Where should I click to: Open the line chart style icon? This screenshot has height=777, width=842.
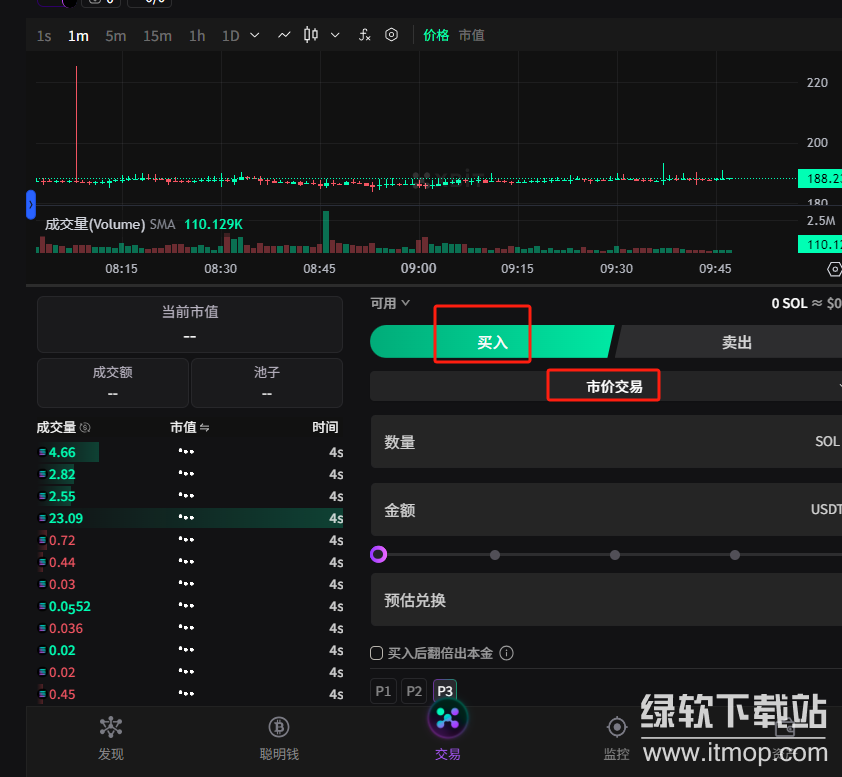[284, 35]
